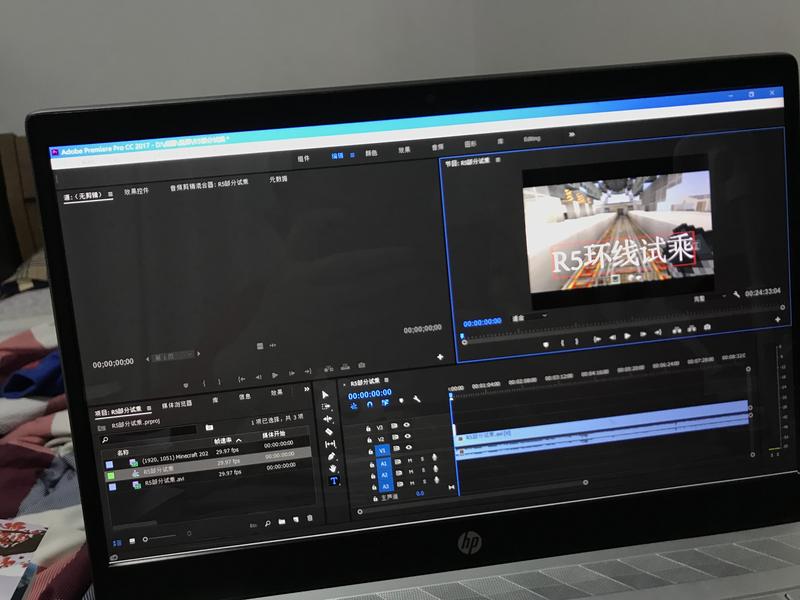
Task: Sort by frame rate column arrow
Action: (x=239, y=440)
